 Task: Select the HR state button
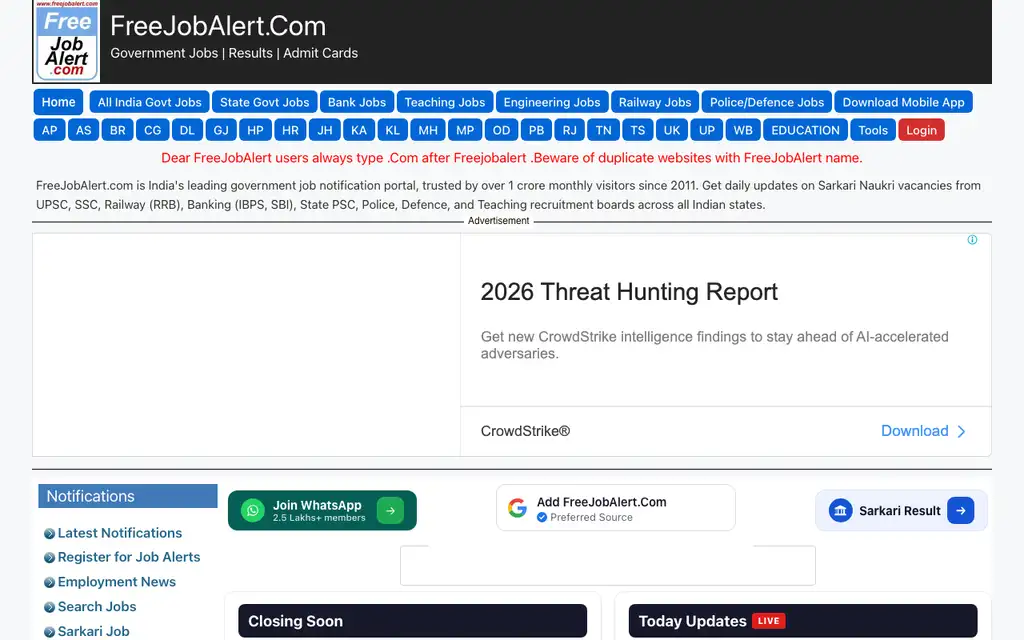(291, 130)
